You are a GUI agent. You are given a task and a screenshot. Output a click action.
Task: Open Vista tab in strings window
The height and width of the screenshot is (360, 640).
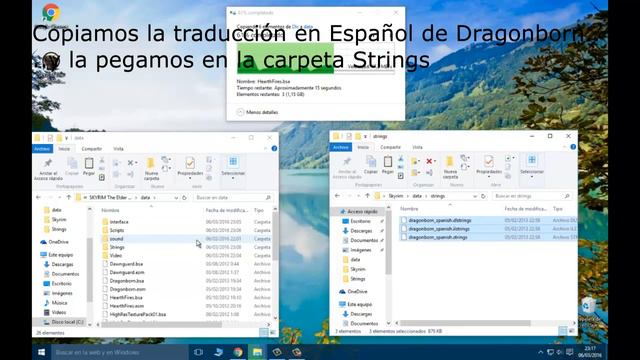point(417,147)
